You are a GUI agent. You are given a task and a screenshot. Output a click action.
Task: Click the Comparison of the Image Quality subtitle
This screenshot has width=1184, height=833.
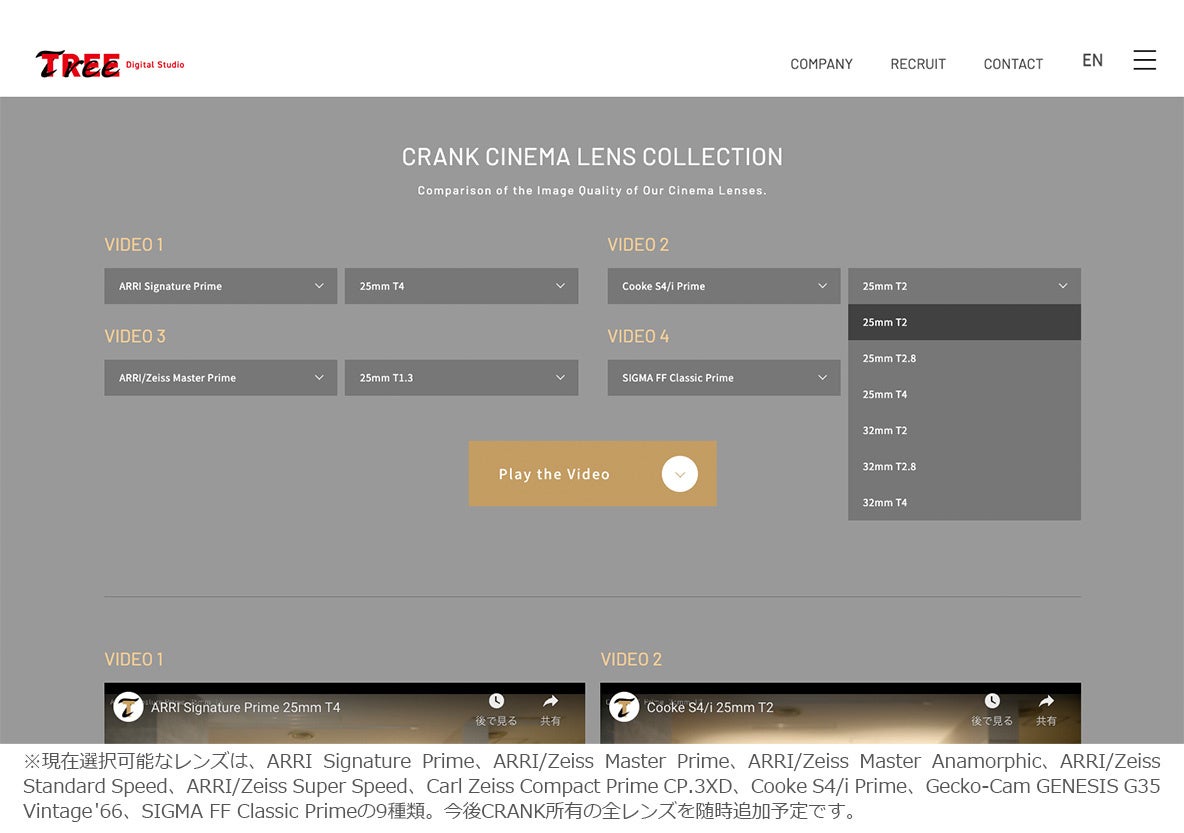592,190
